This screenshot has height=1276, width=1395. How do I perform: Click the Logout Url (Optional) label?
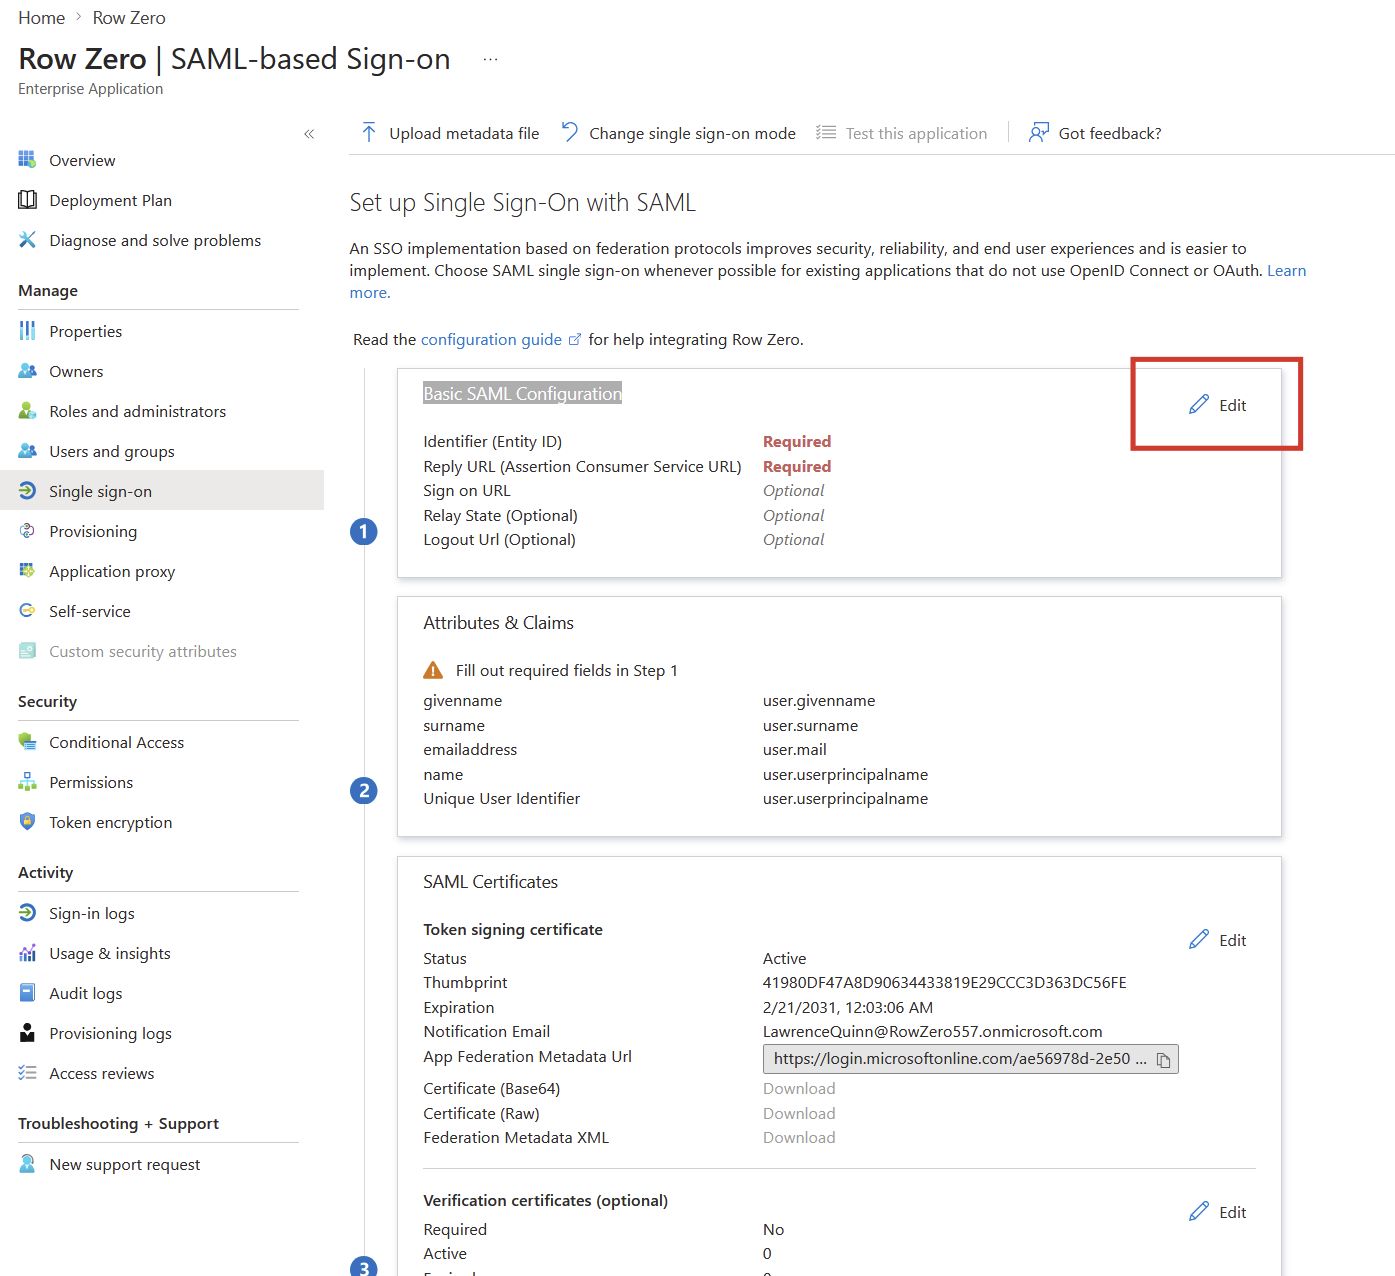pos(499,539)
